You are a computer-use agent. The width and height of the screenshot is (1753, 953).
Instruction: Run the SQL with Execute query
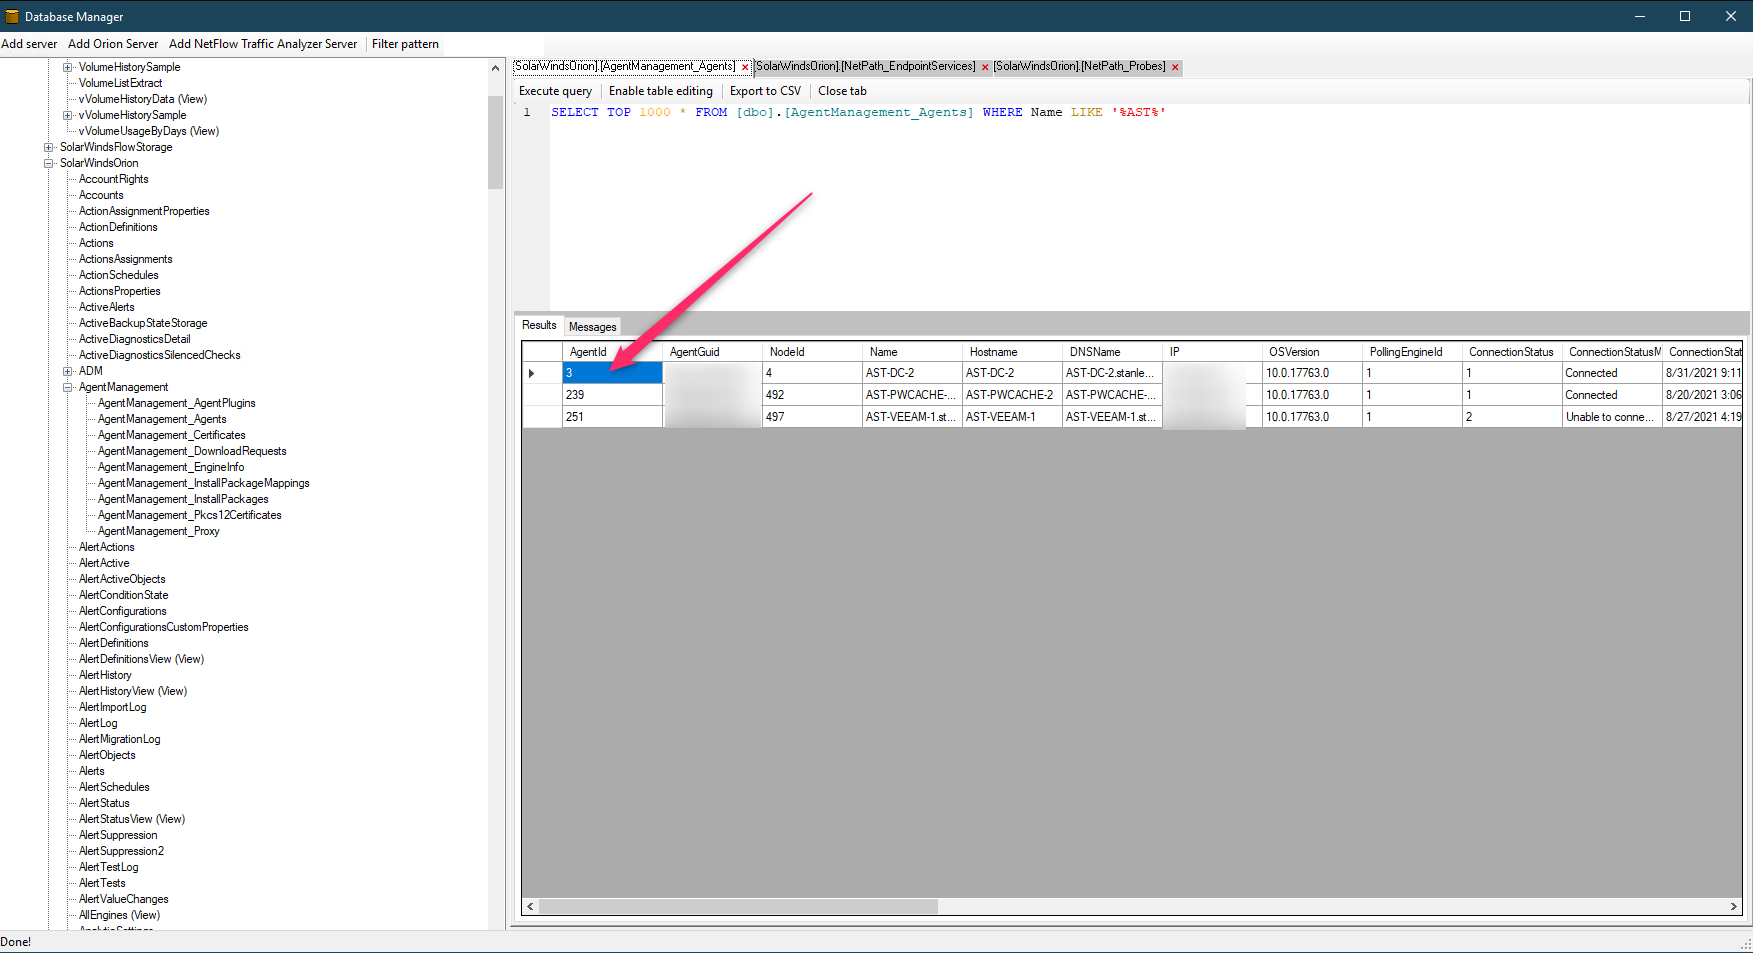point(555,91)
